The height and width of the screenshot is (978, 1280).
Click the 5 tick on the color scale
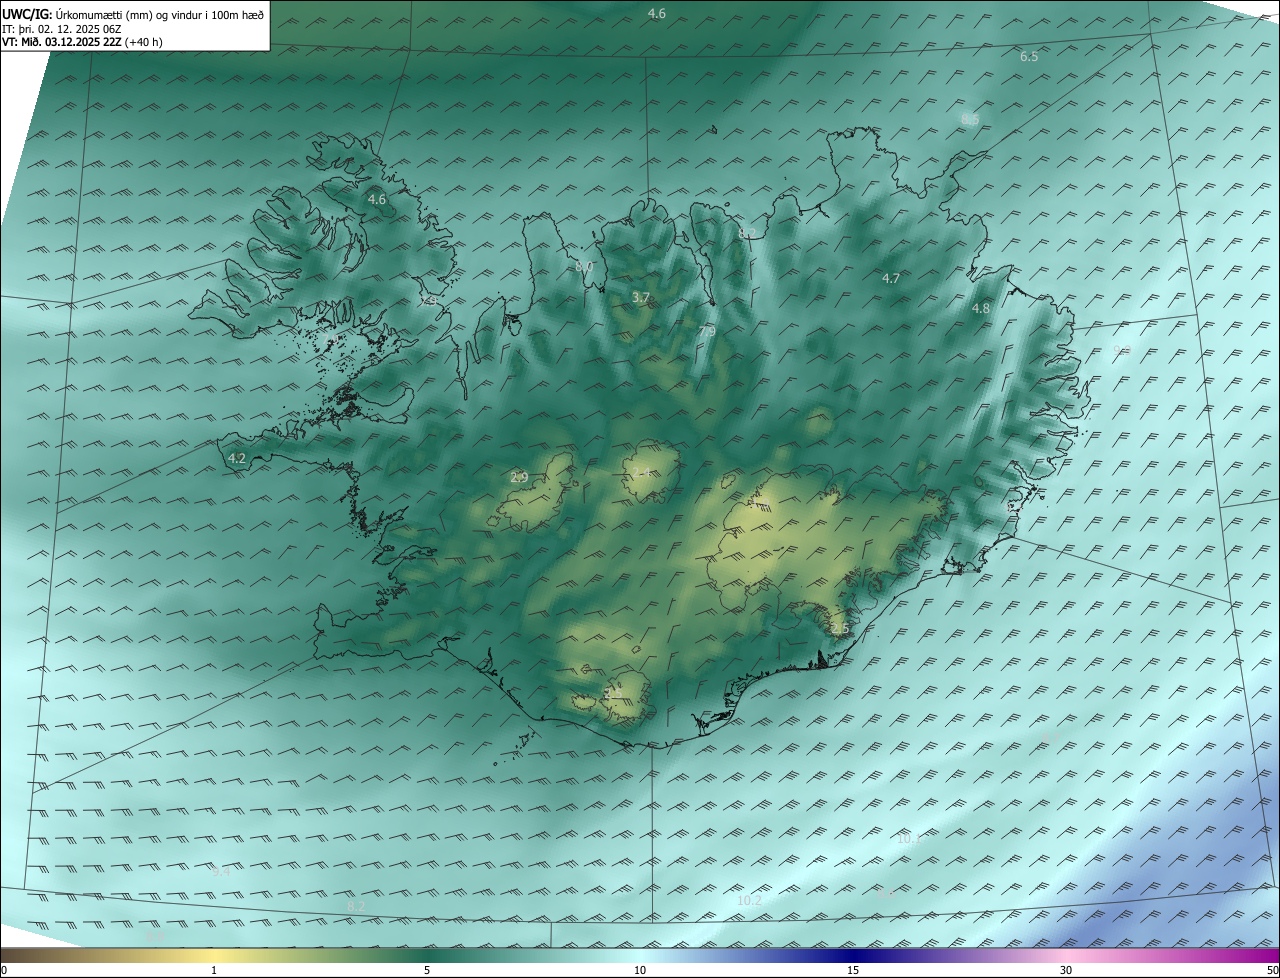[427, 971]
